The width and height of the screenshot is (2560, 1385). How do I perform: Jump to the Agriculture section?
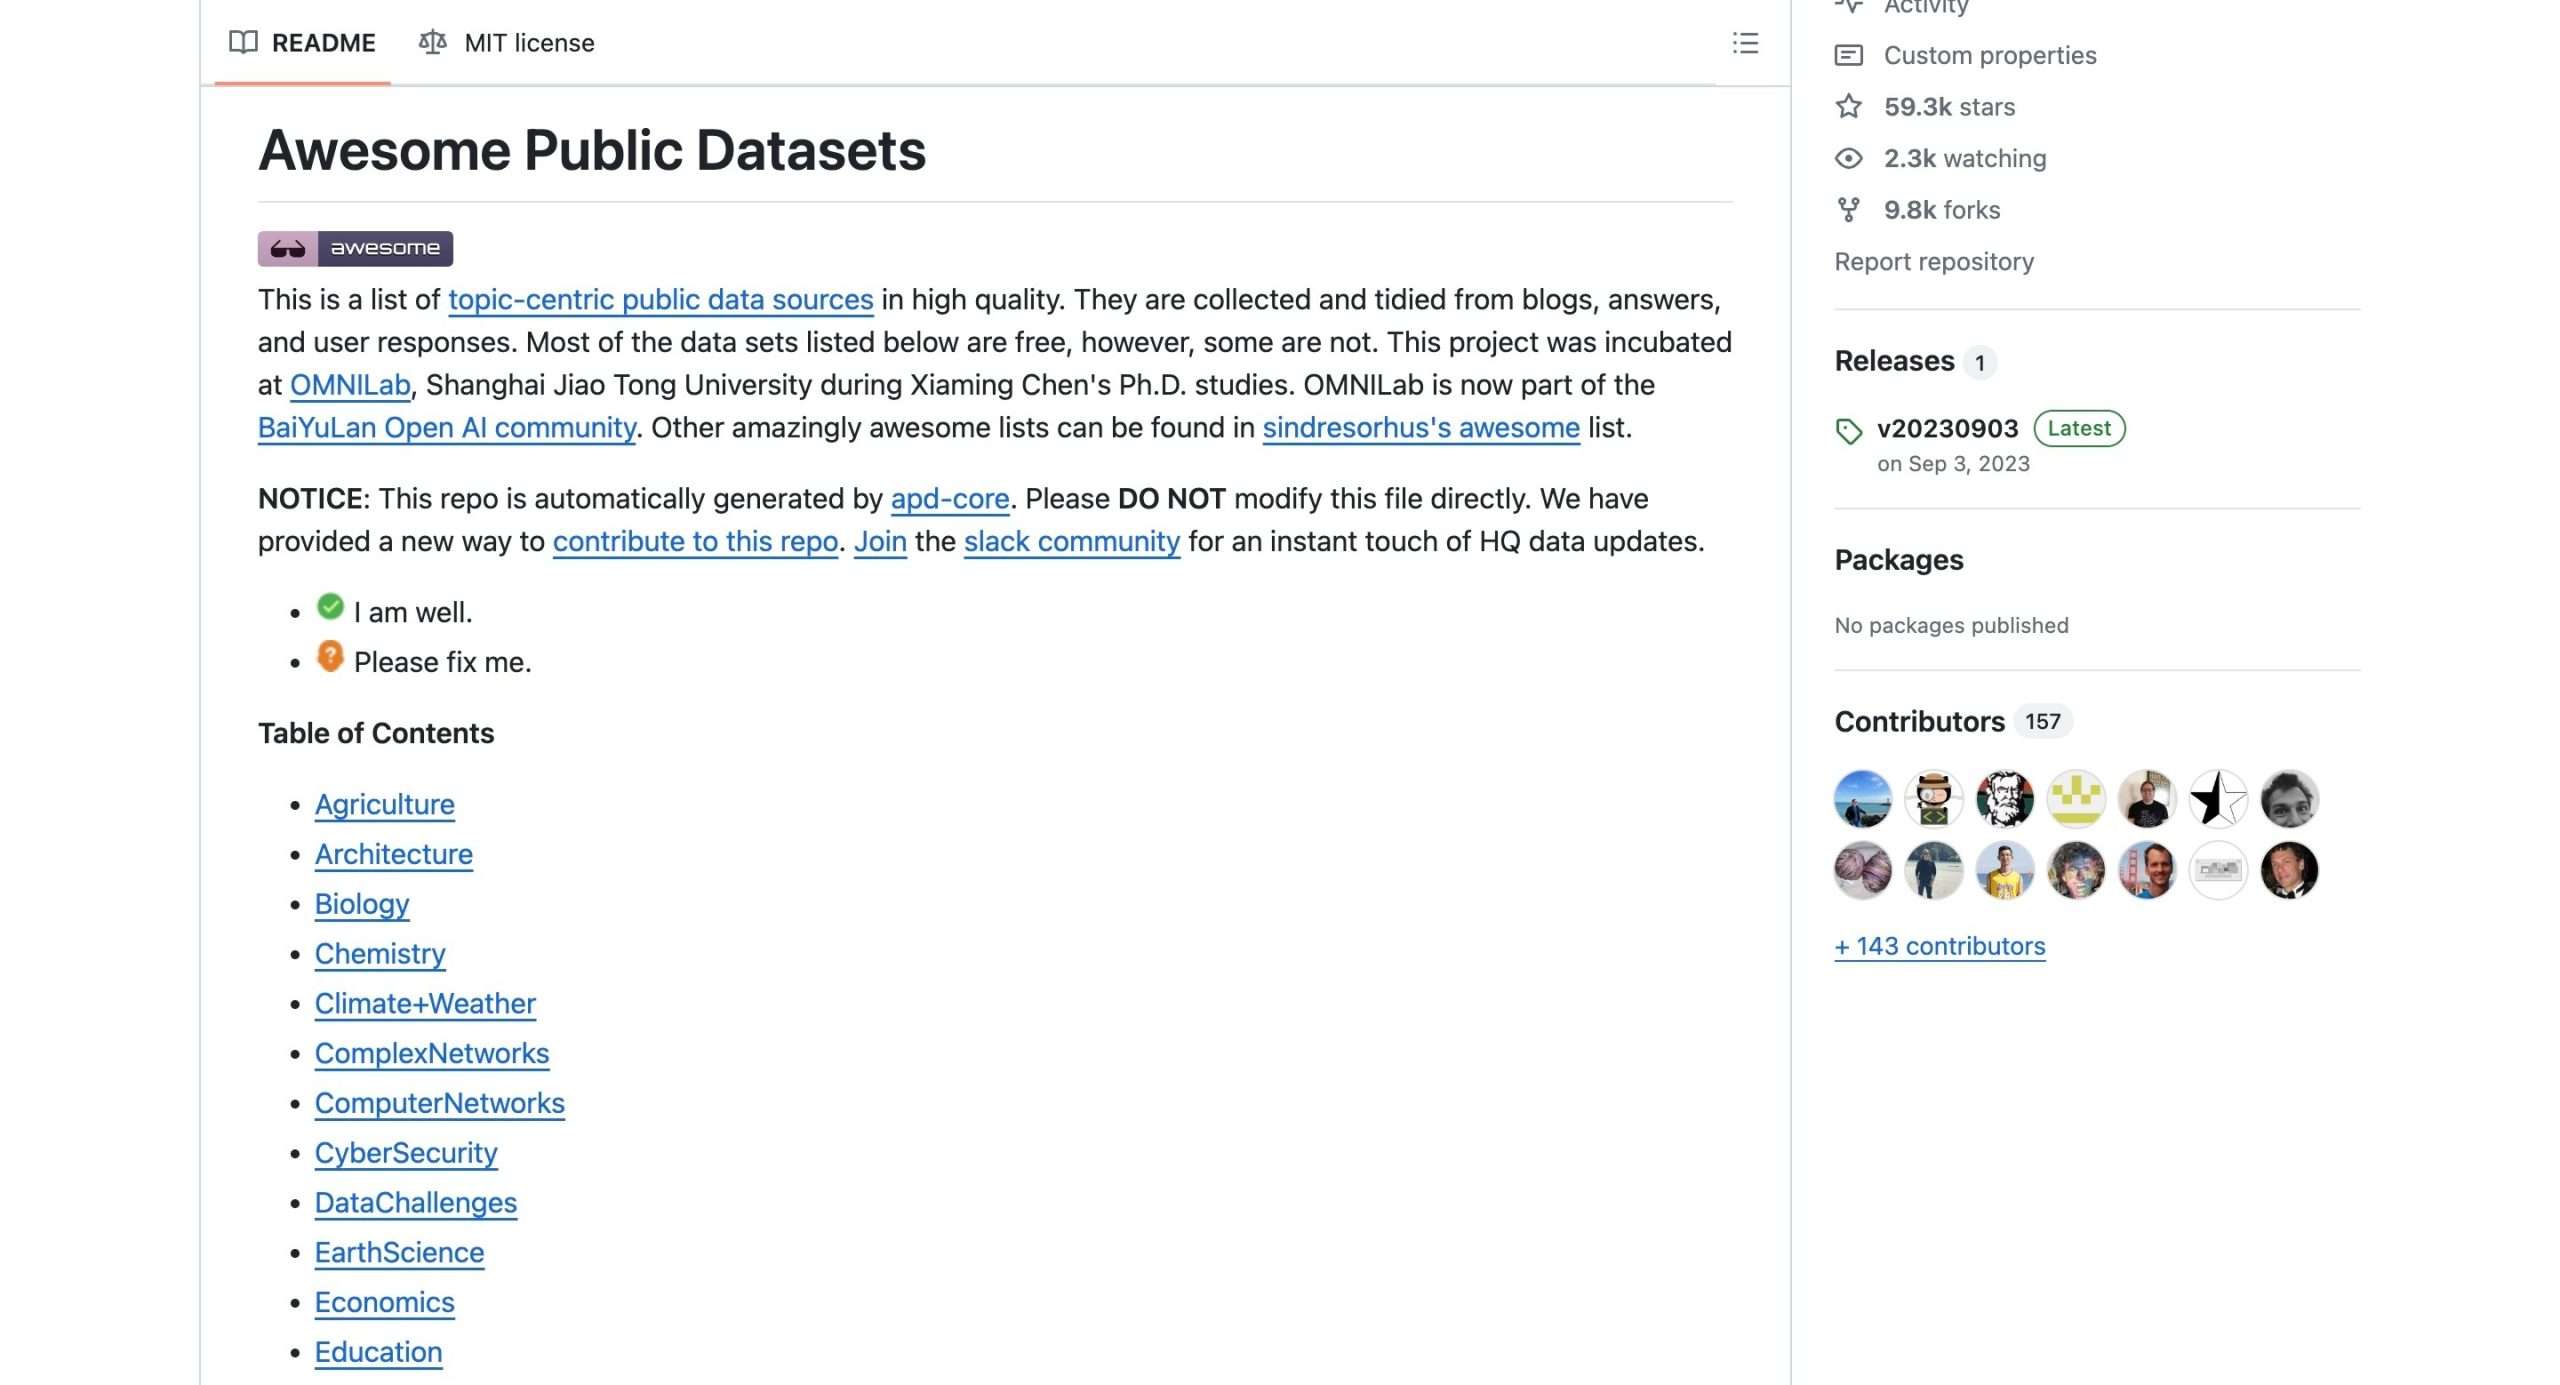click(x=384, y=804)
